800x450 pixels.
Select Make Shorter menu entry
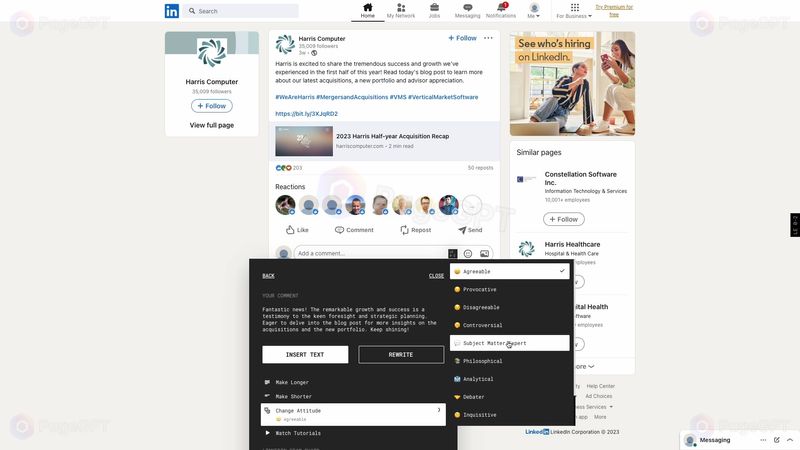293,396
